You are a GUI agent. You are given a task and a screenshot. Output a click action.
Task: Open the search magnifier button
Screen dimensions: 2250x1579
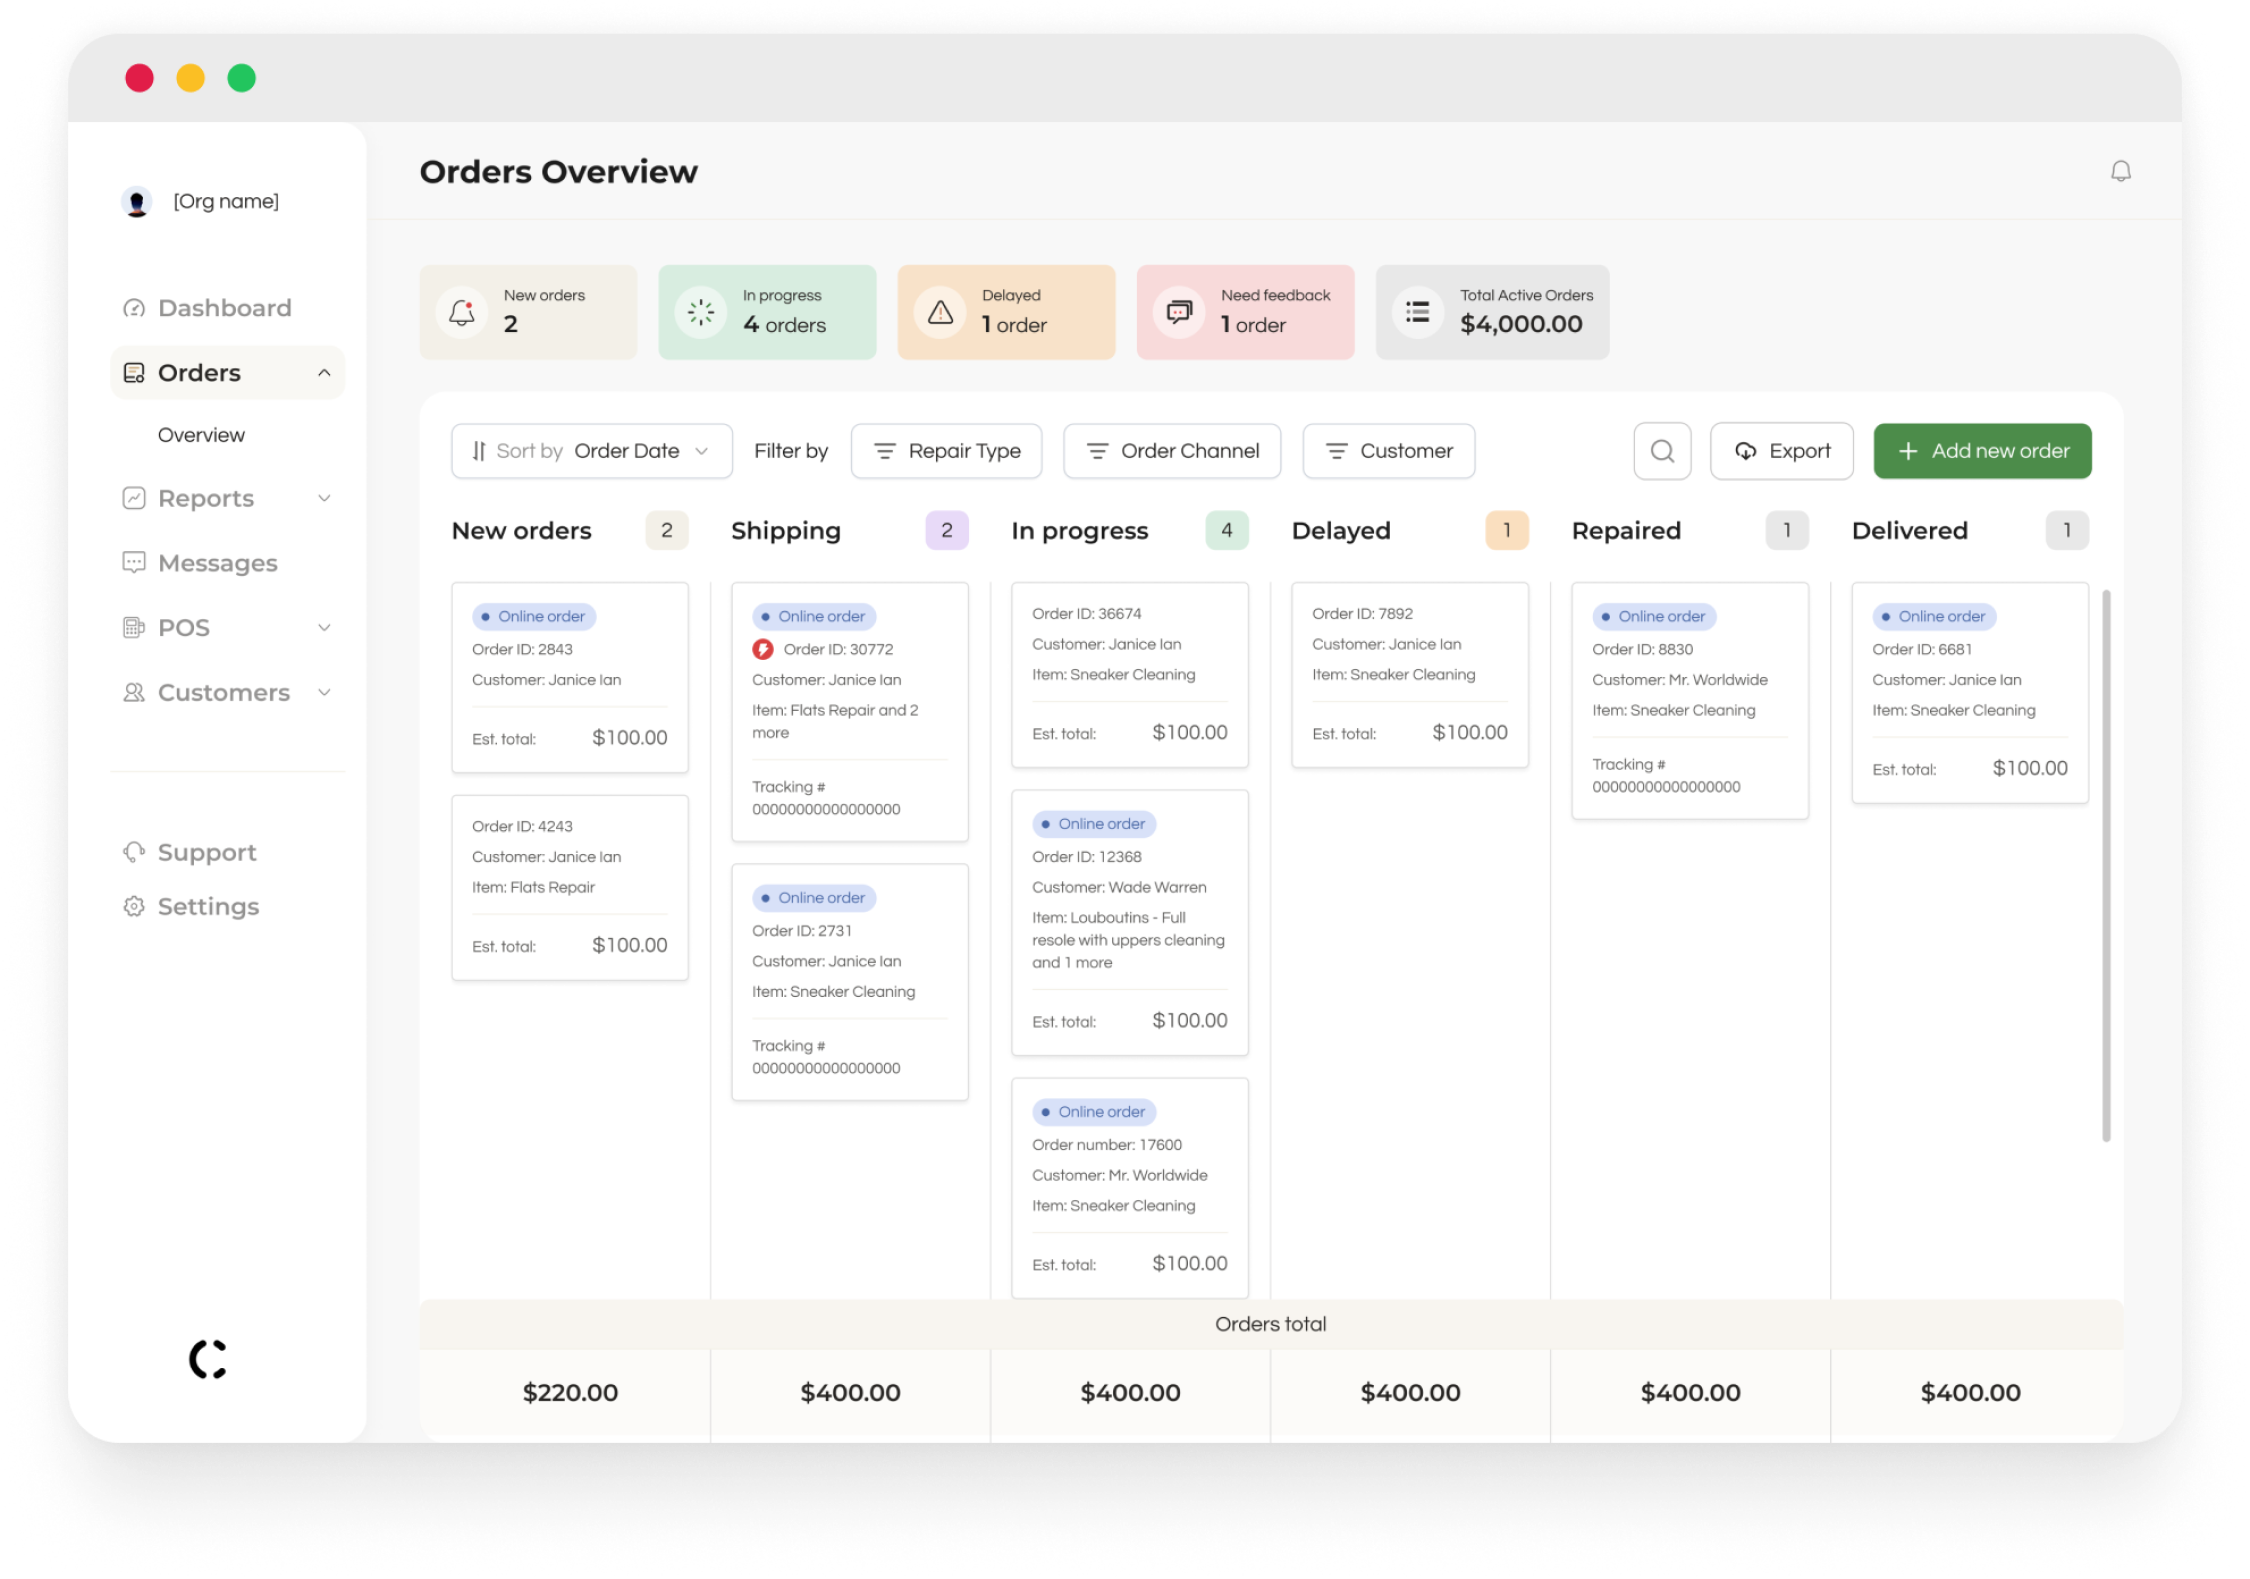pos(1662,451)
